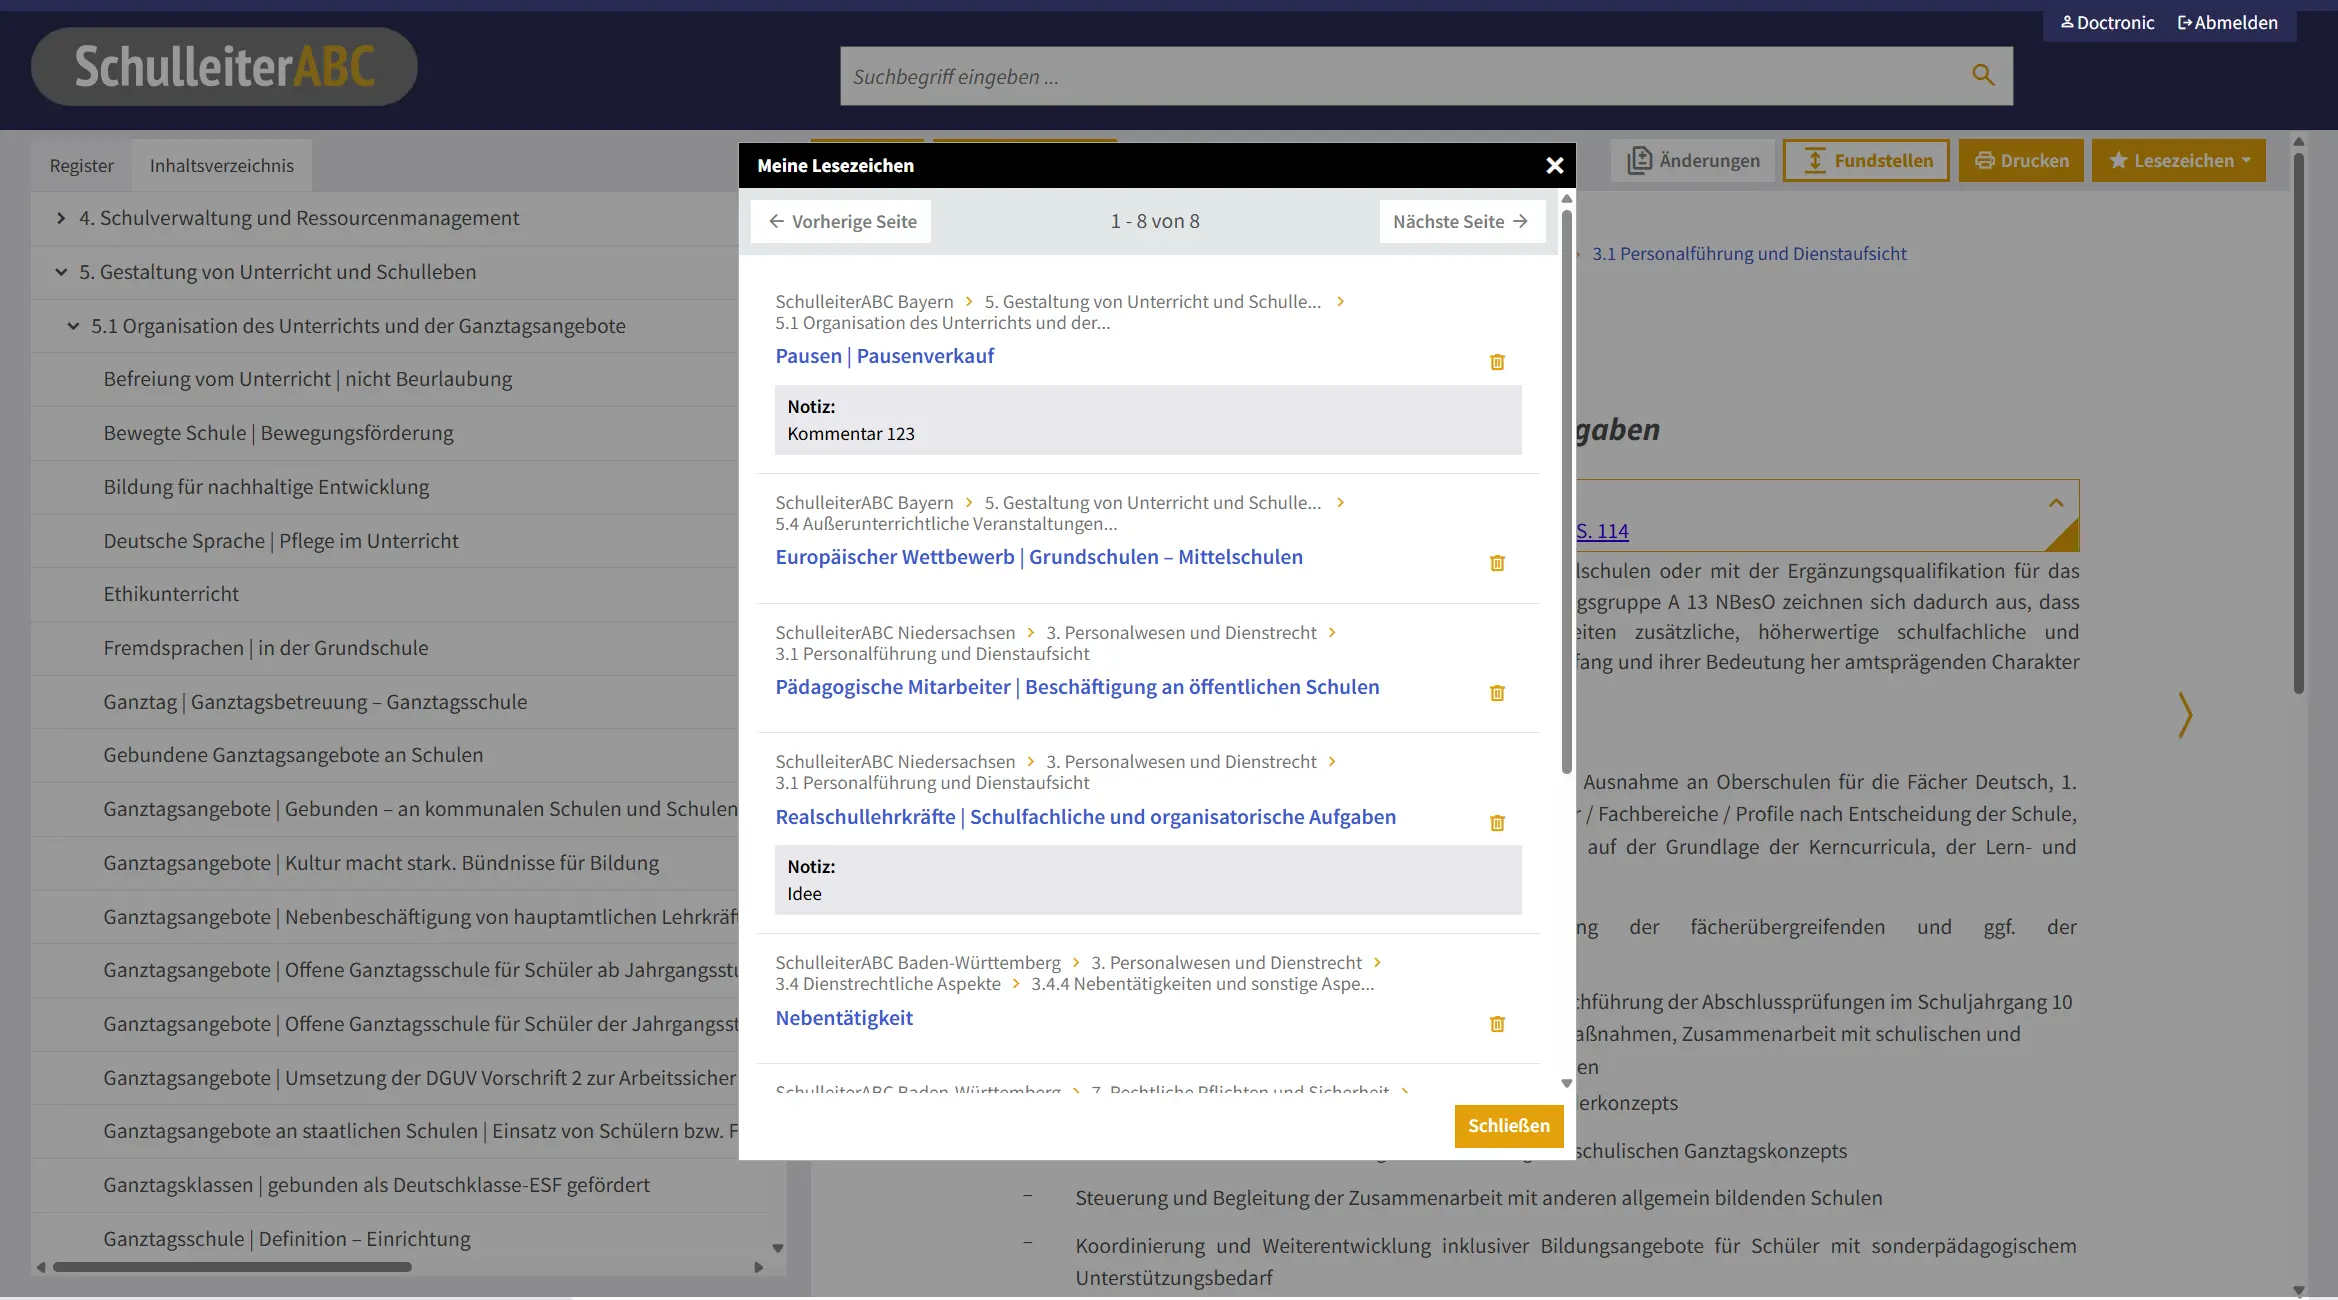The width and height of the screenshot is (2338, 1300).
Task: Select Ganztagsangebote | Umsetzung der DGUV Vorschrift 2
Action: pyautogui.click(x=420, y=1079)
